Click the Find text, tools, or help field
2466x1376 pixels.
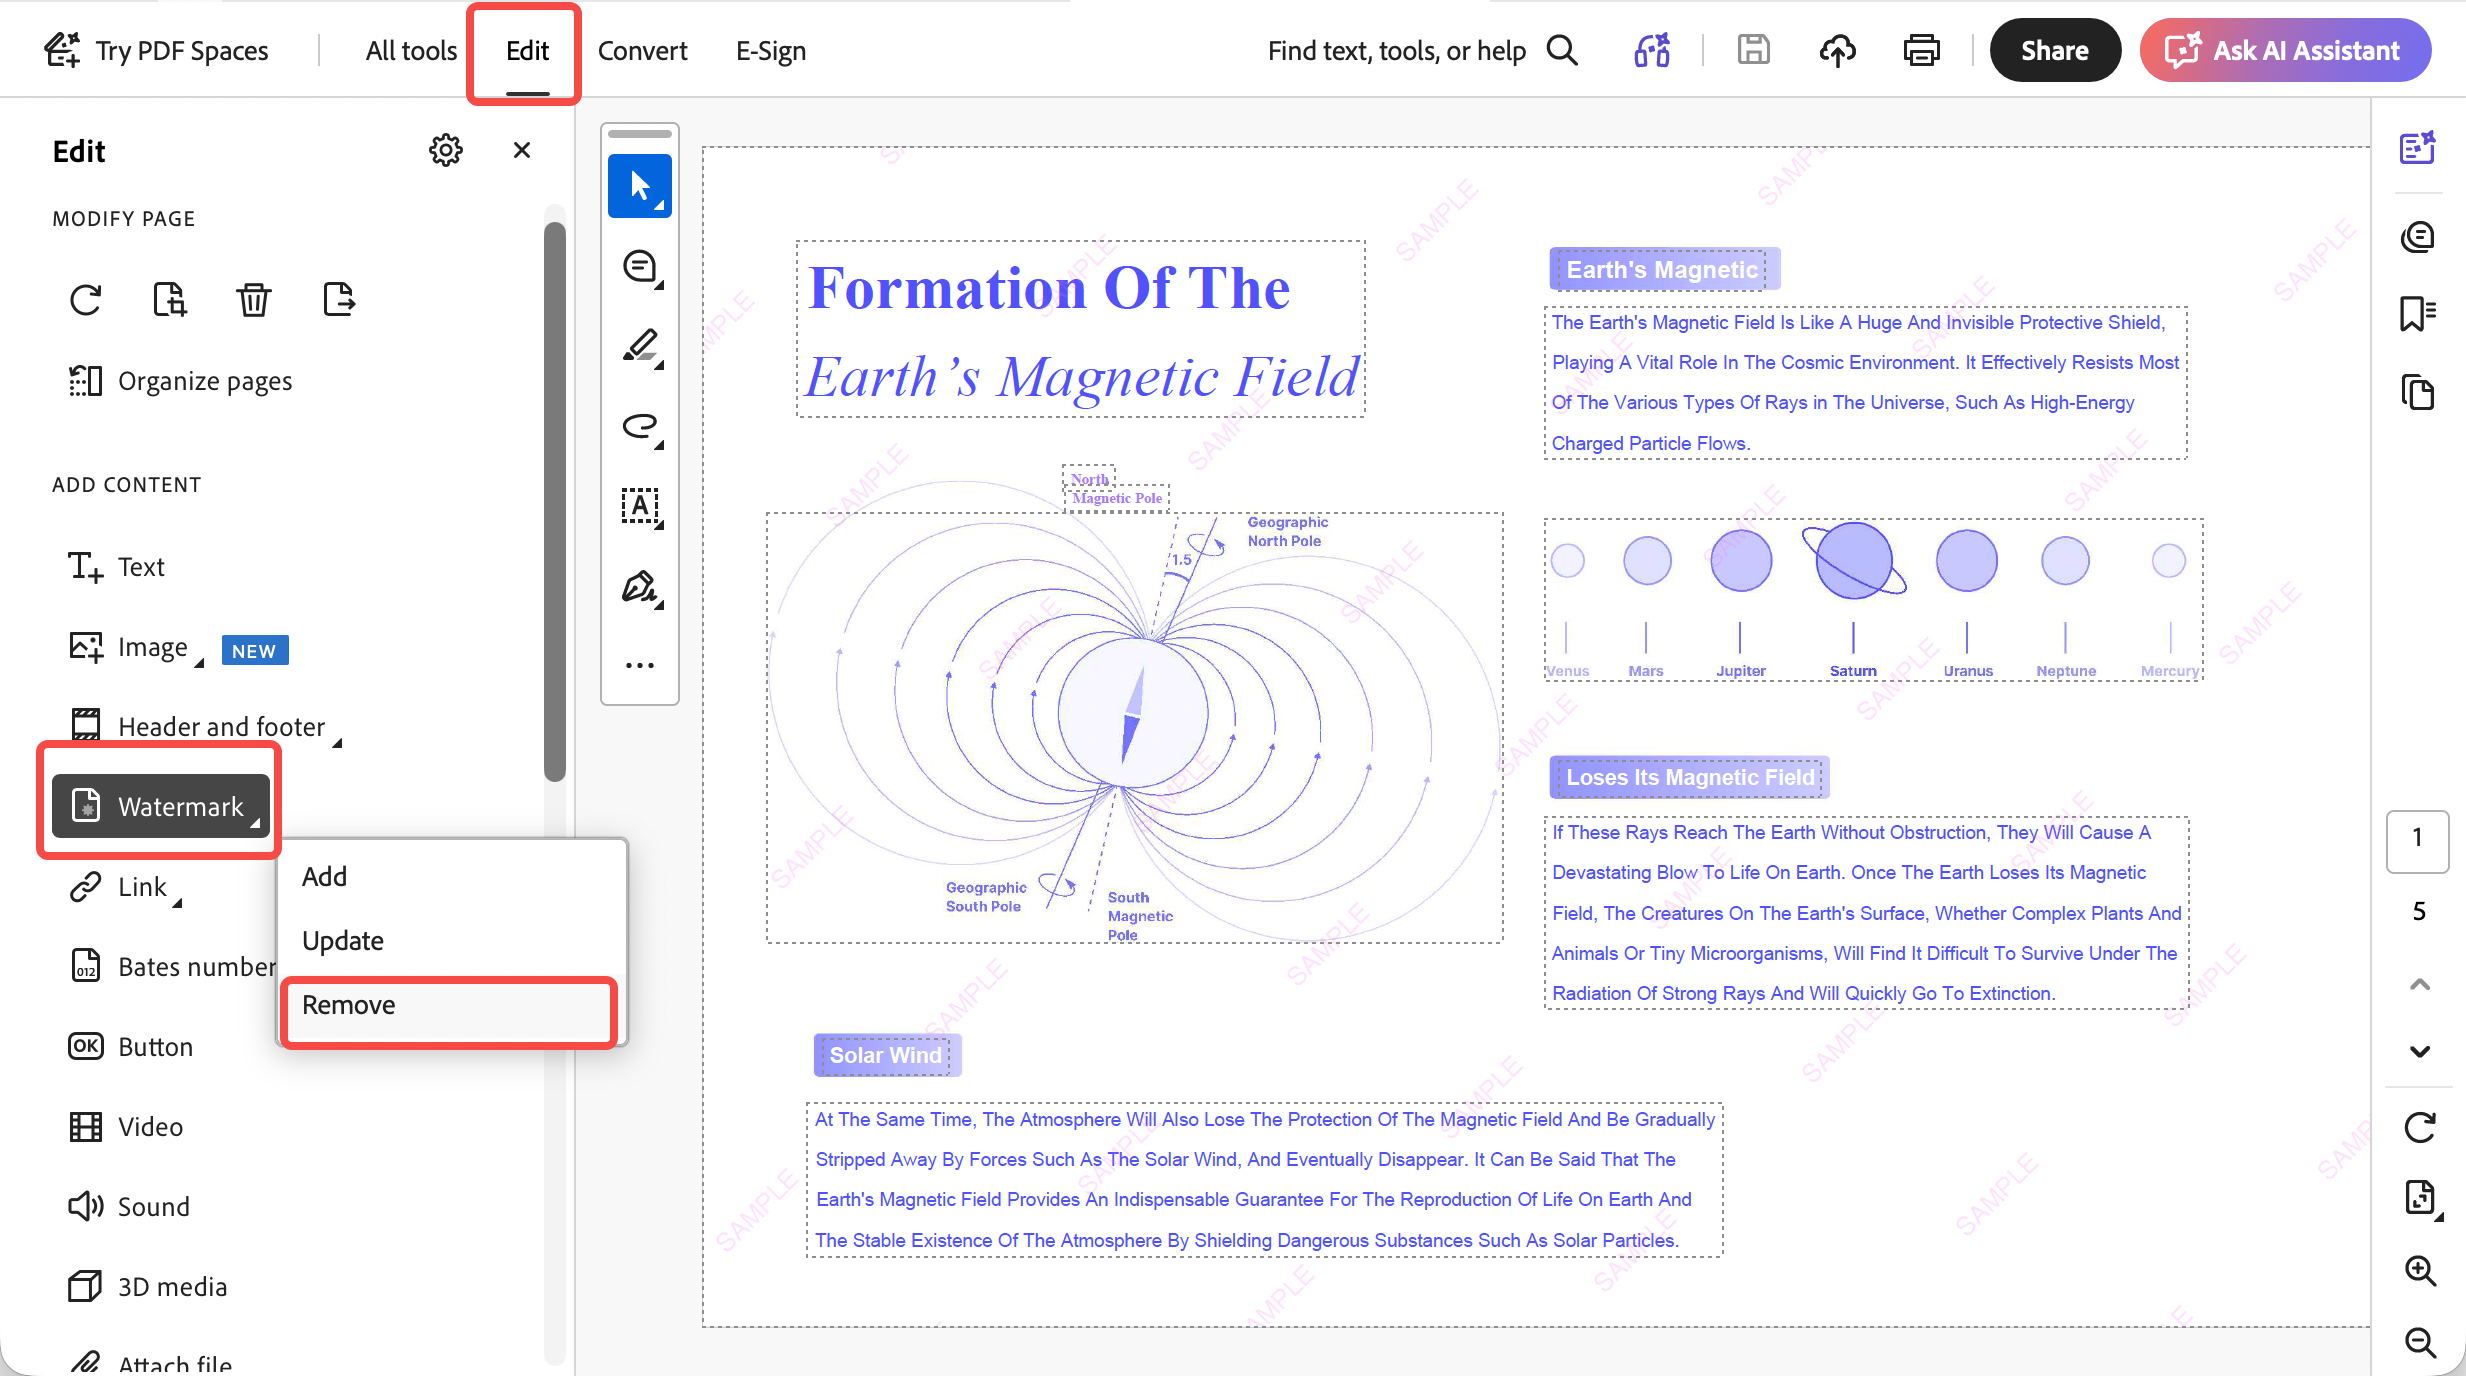[x=1397, y=51]
